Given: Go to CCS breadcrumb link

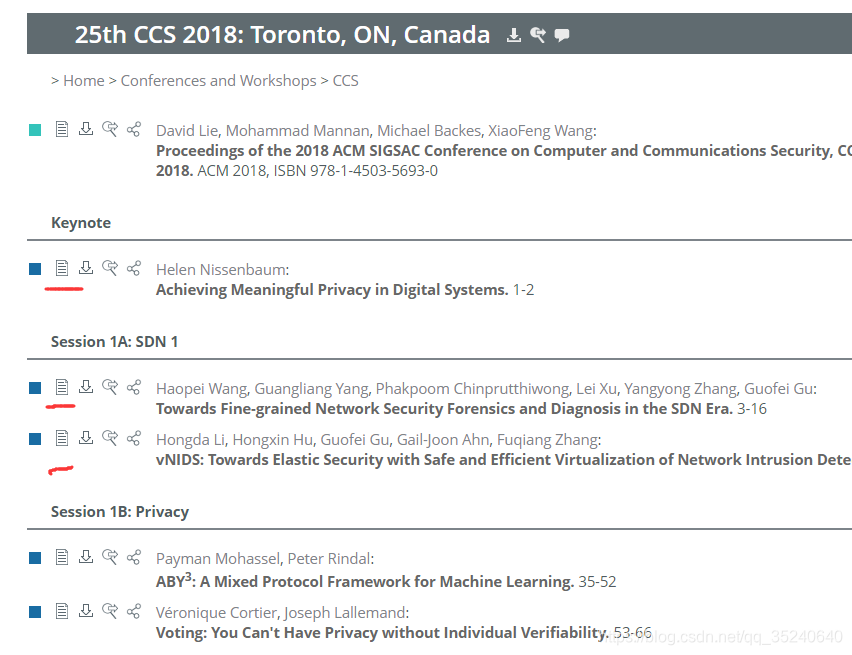Looking at the screenshot, I should [x=346, y=80].
